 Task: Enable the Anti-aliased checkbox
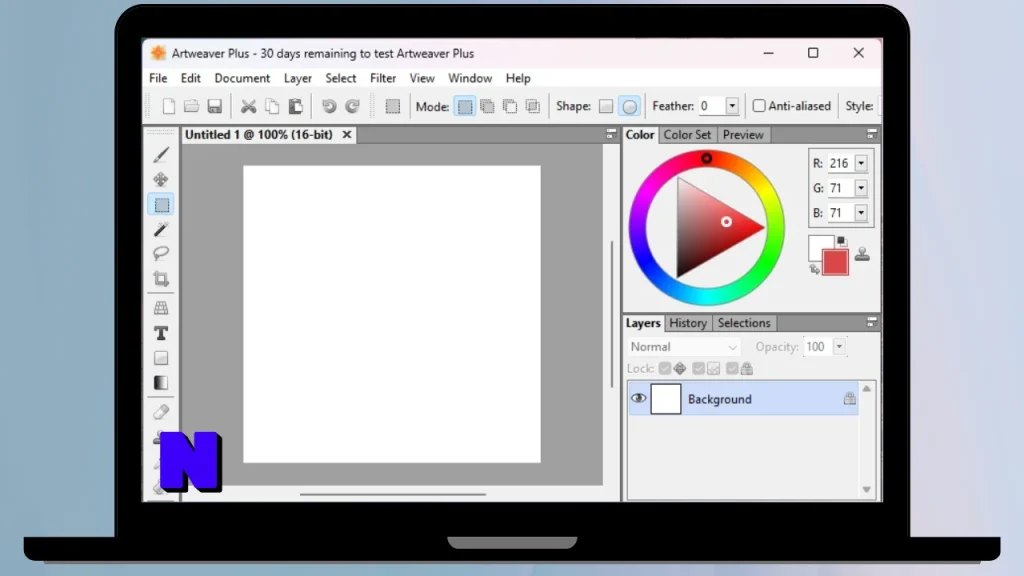click(759, 106)
